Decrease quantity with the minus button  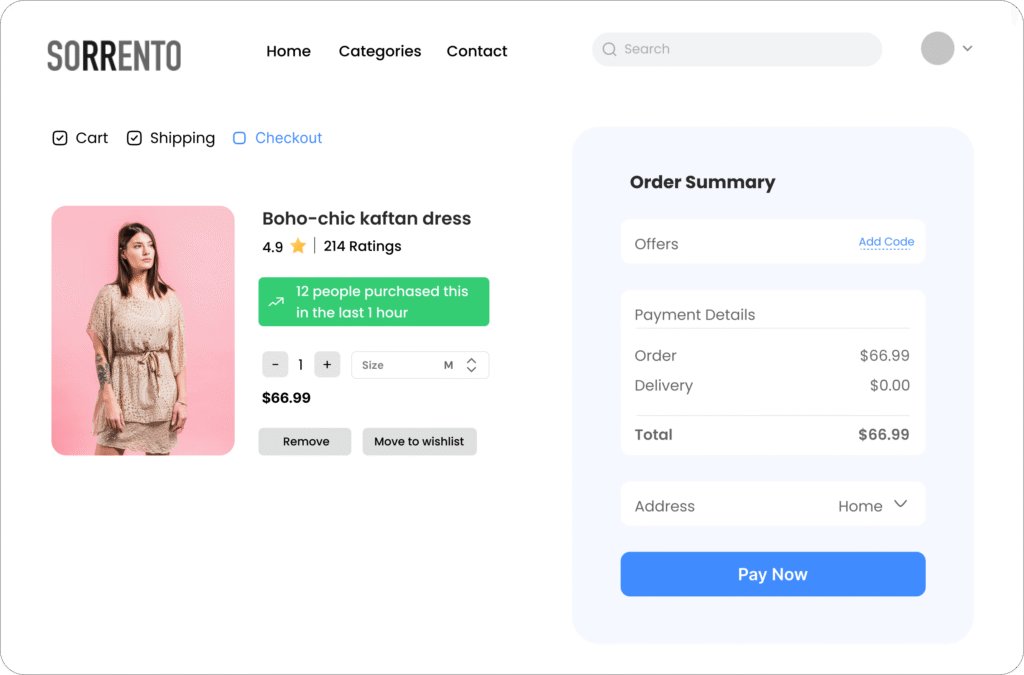click(275, 365)
